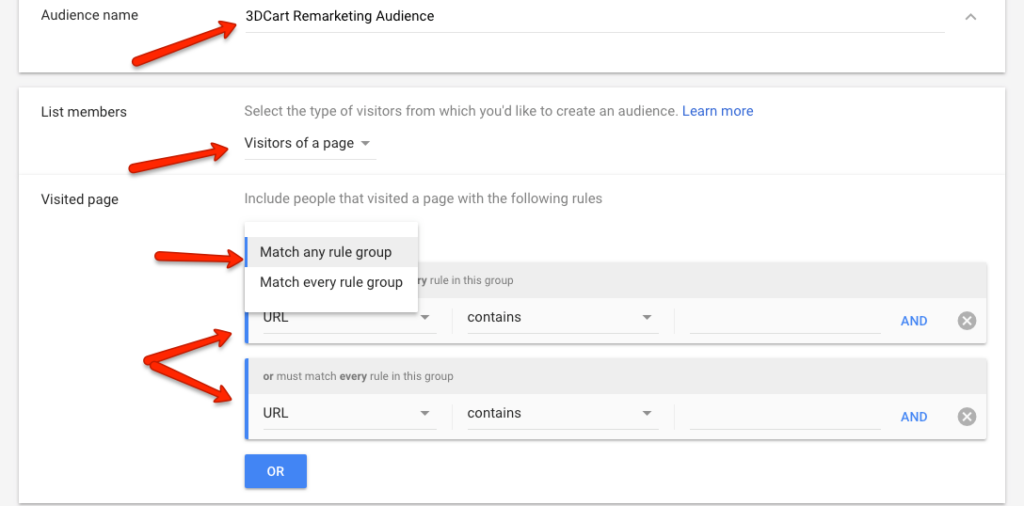The height and width of the screenshot is (506, 1024).
Task: Open the Learn more link
Action: [717, 111]
